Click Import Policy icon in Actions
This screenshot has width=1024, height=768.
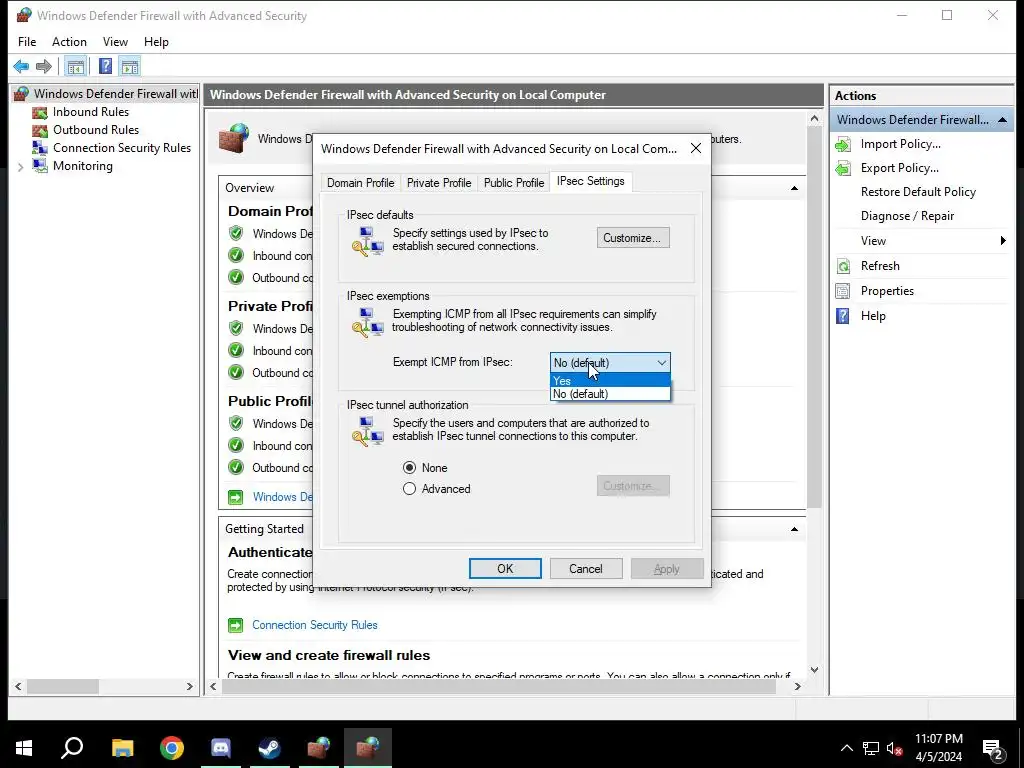(x=843, y=144)
